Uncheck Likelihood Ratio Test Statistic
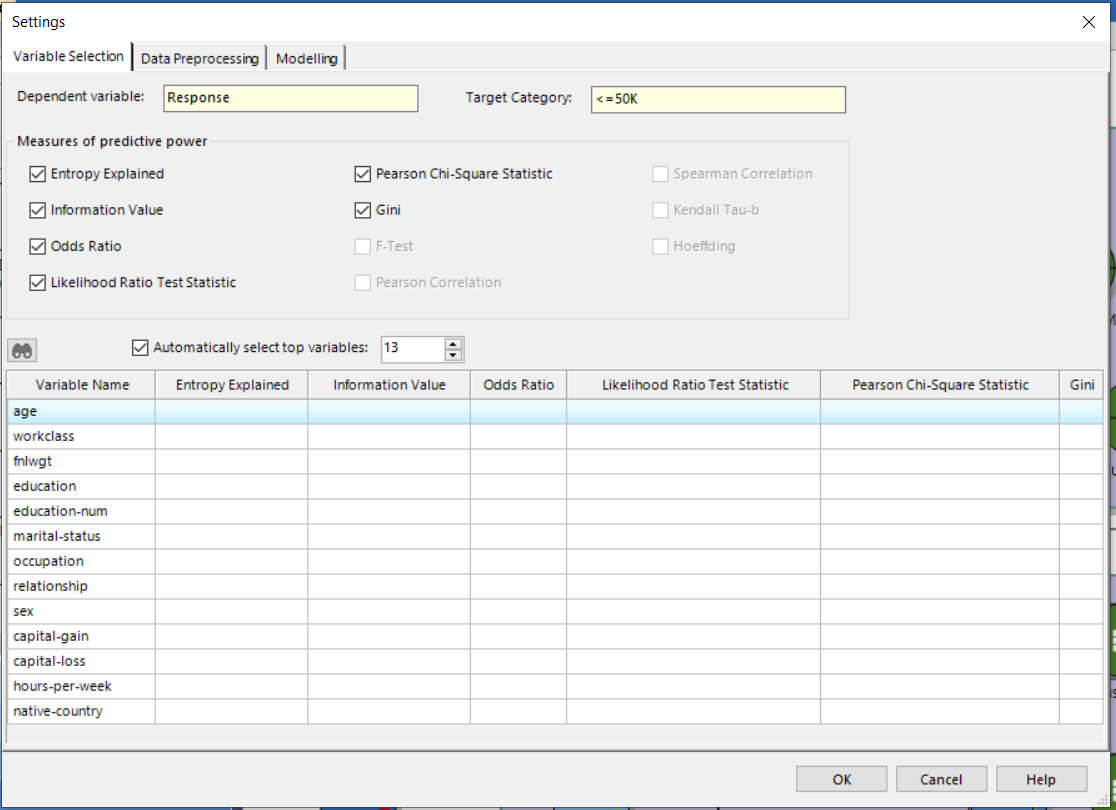Screen dimensions: 1116x810 click(x=37, y=282)
